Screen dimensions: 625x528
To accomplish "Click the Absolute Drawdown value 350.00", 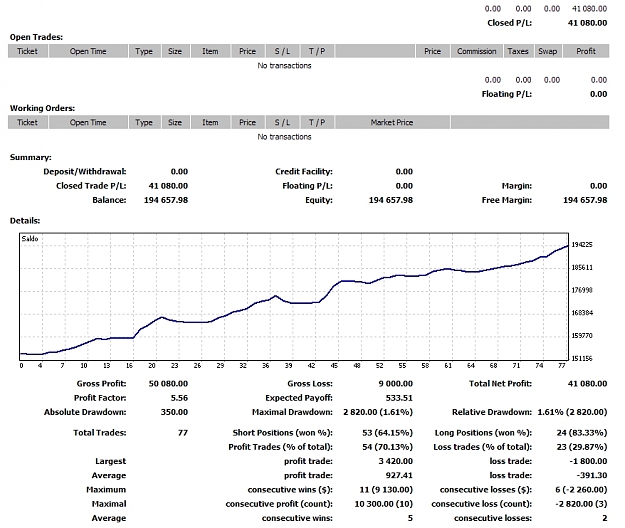I will click(x=174, y=412).
